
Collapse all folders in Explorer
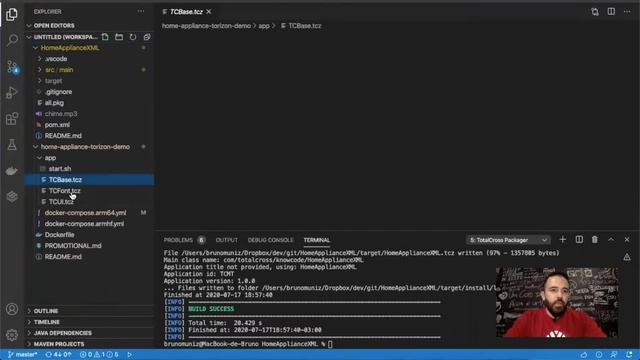point(147,37)
